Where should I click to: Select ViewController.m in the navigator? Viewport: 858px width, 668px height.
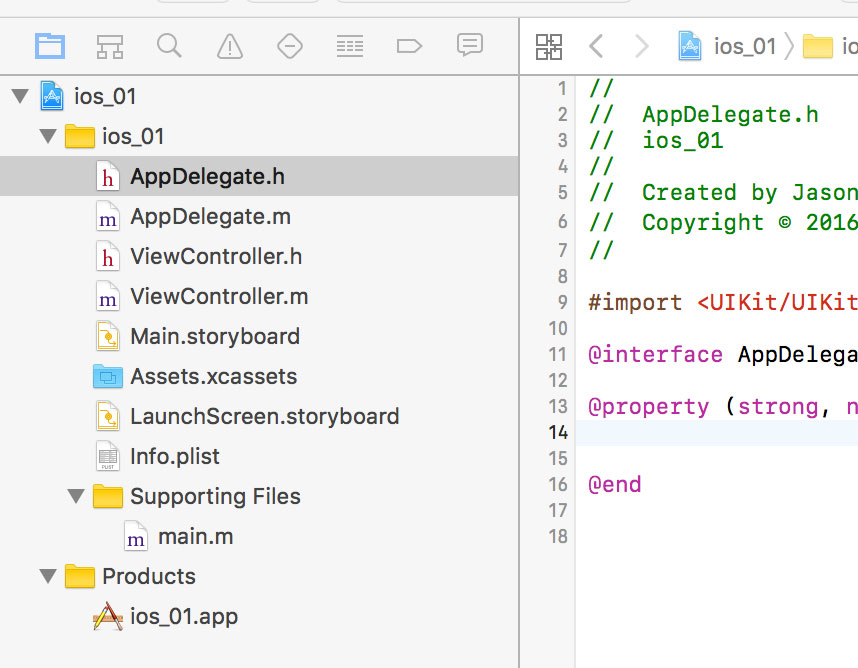219,297
